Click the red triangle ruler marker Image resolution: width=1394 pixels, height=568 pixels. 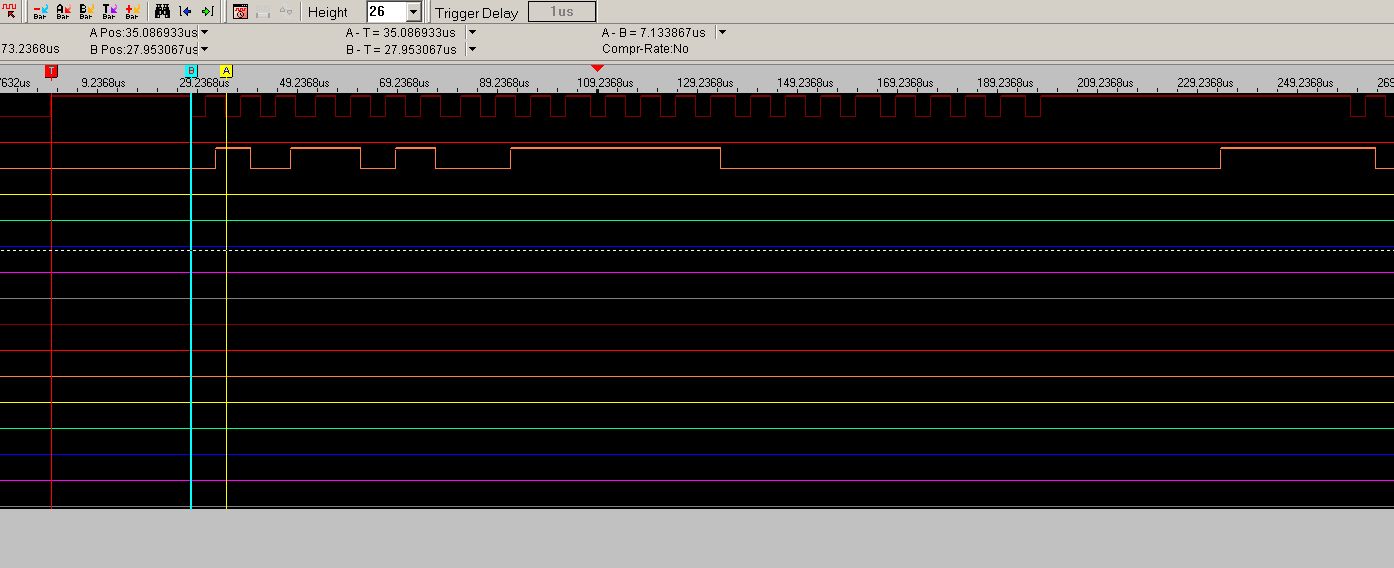[597, 68]
